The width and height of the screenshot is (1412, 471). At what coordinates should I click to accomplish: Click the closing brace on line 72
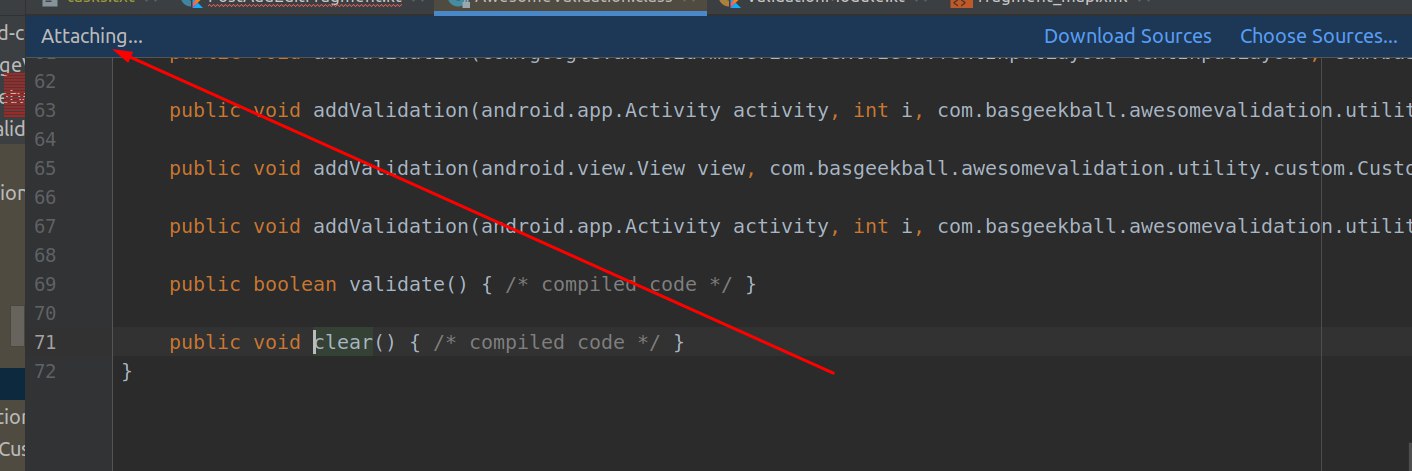click(x=127, y=372)
